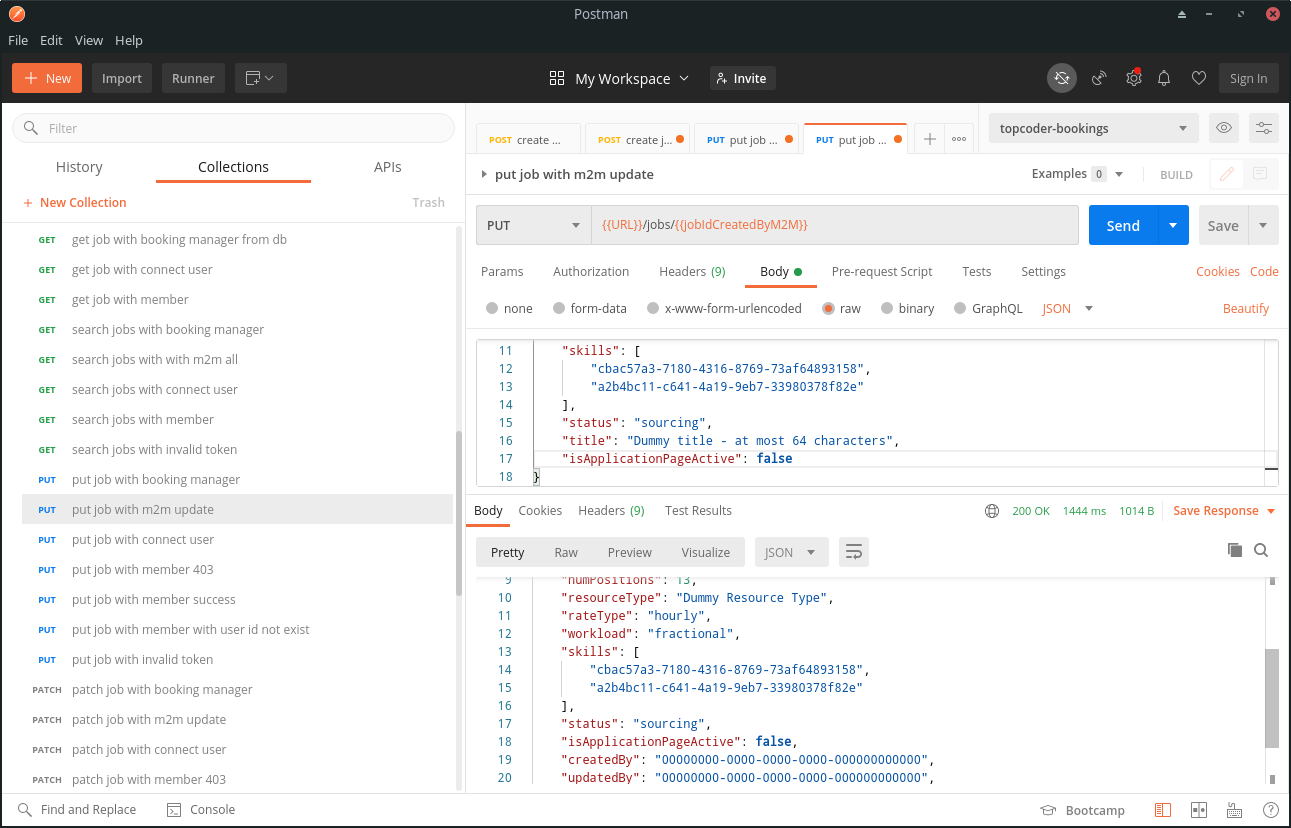Open the request Headers (9) tab
The image size is (1291, 828).
[692, 271]
